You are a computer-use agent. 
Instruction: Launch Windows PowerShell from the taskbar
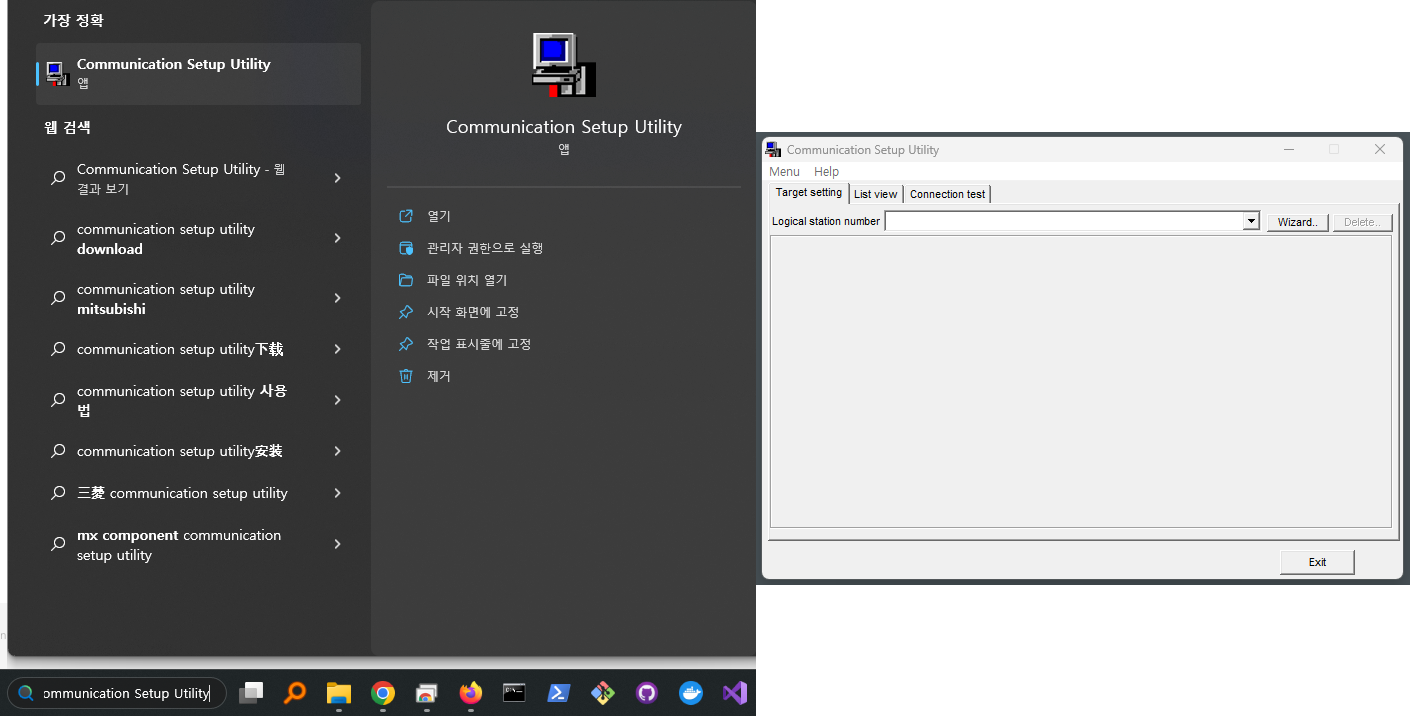[x=558, y=693]
